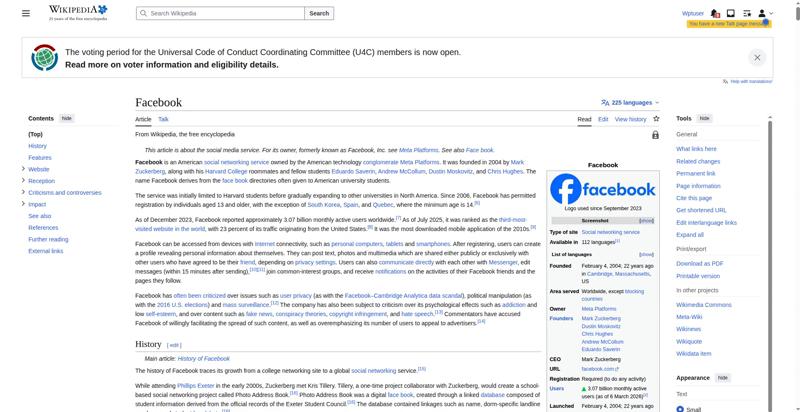The width and height of the screenshot is (800, 412).
Task: Click the star to watch this page
Action: pyautogui.click(x=656, y=119)
